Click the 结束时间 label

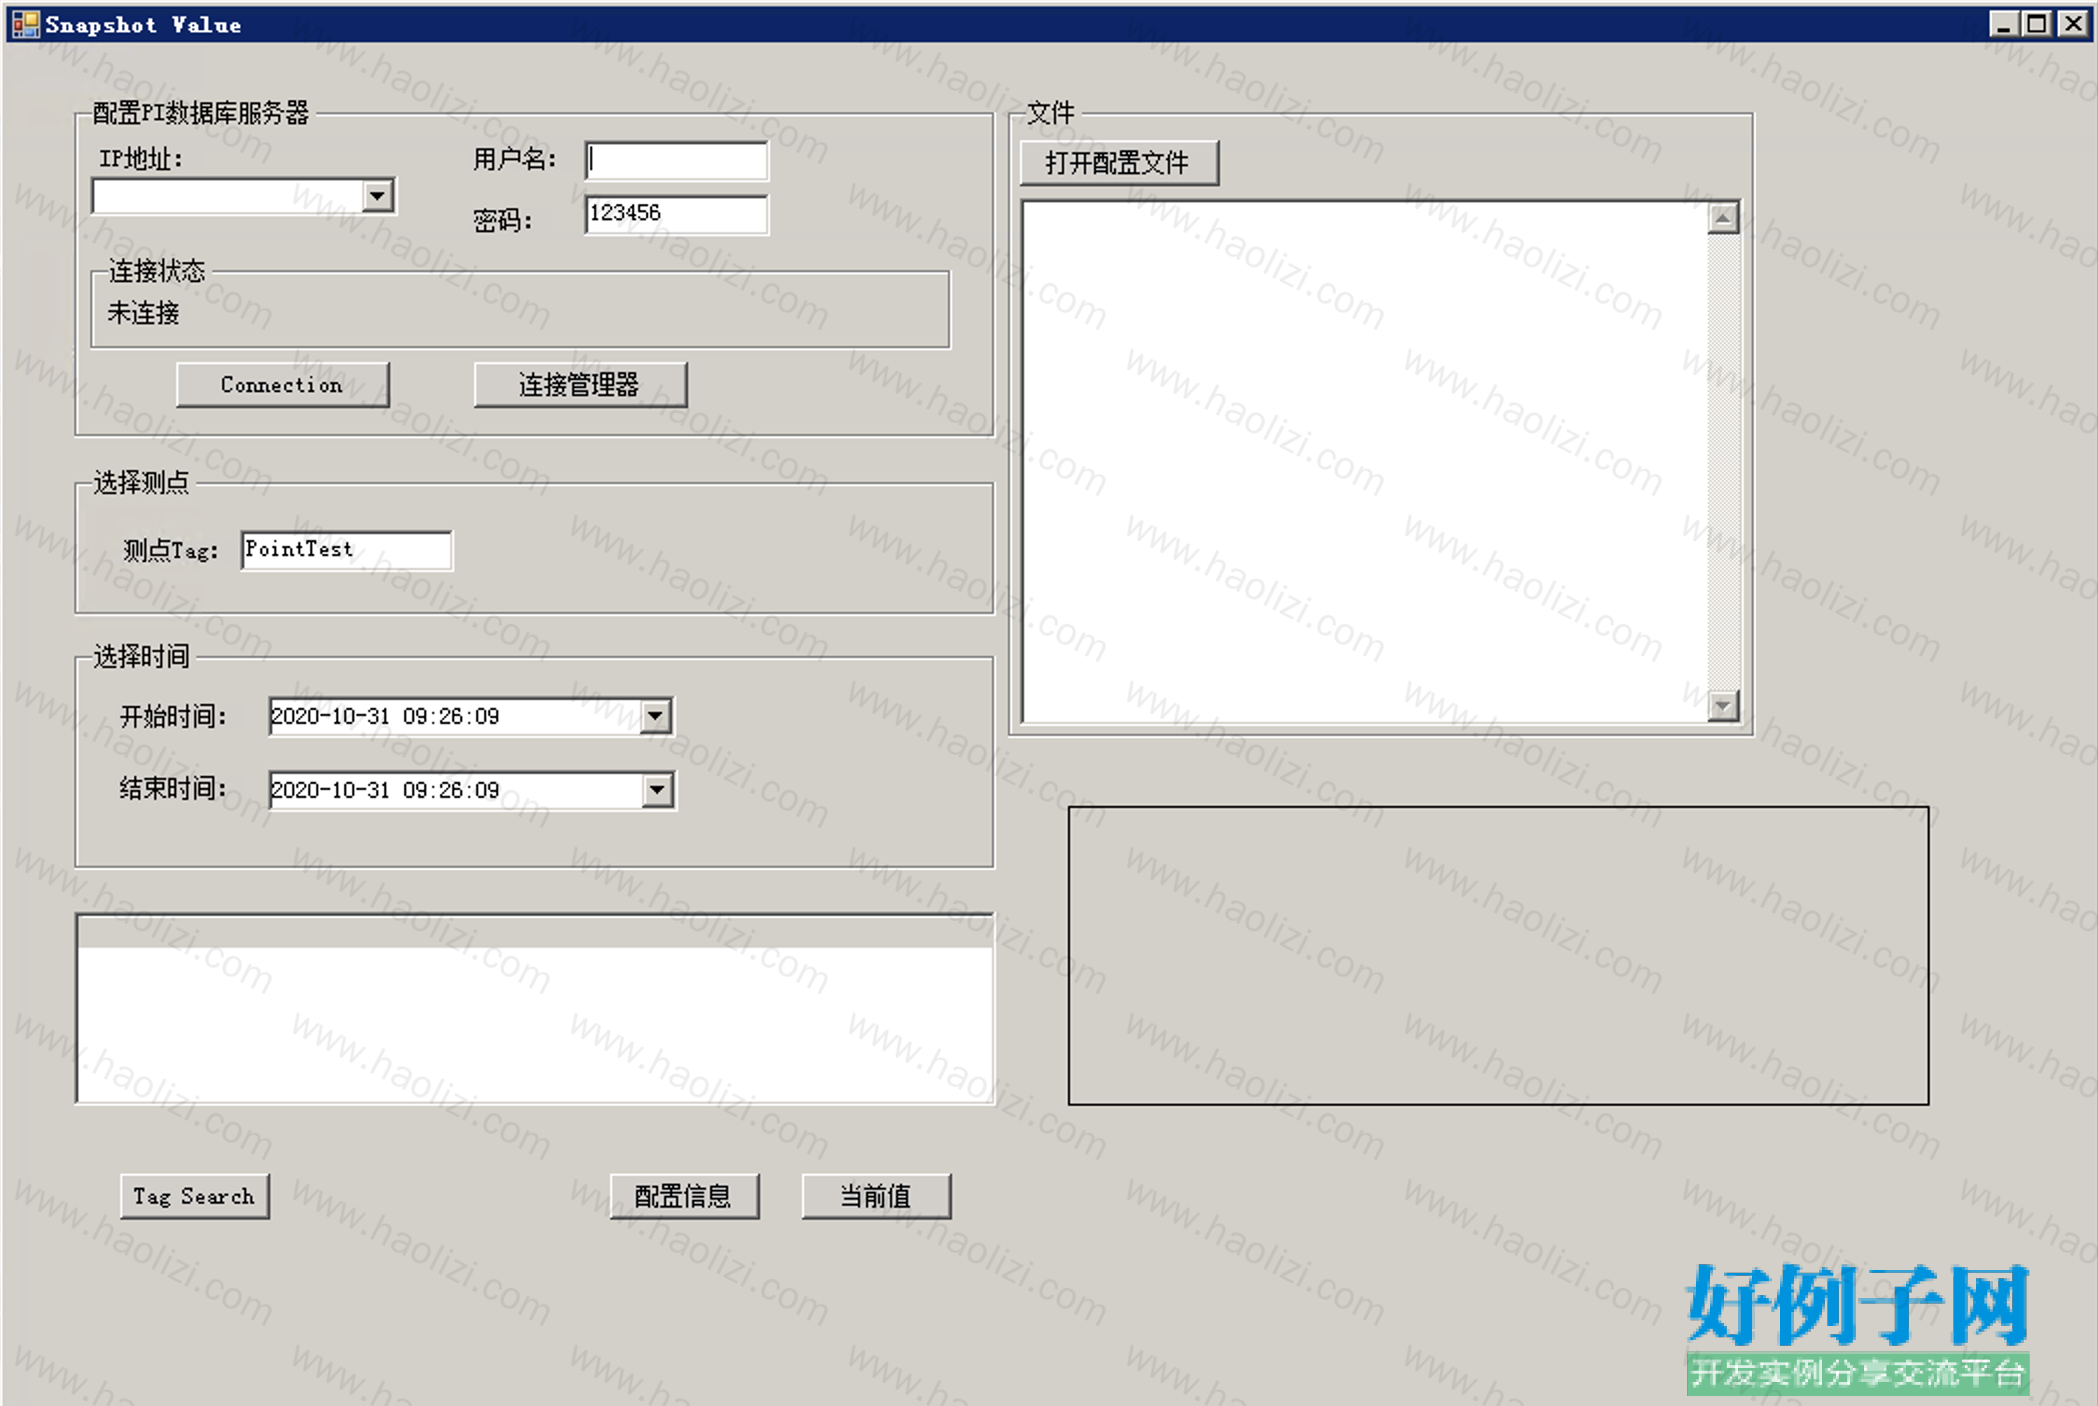[x=173, y=789]
